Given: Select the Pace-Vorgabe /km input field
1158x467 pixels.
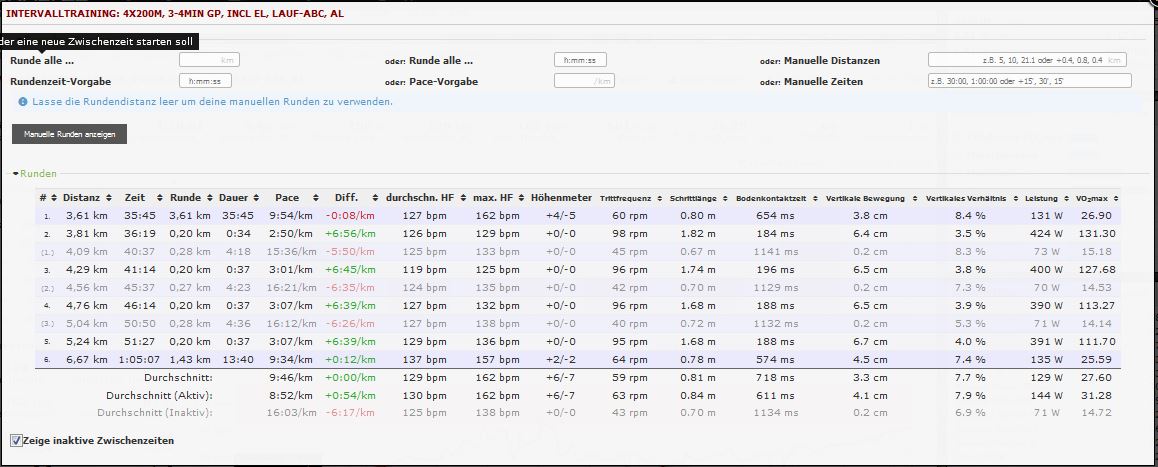Looking at the screenshot, I should 584,81.
